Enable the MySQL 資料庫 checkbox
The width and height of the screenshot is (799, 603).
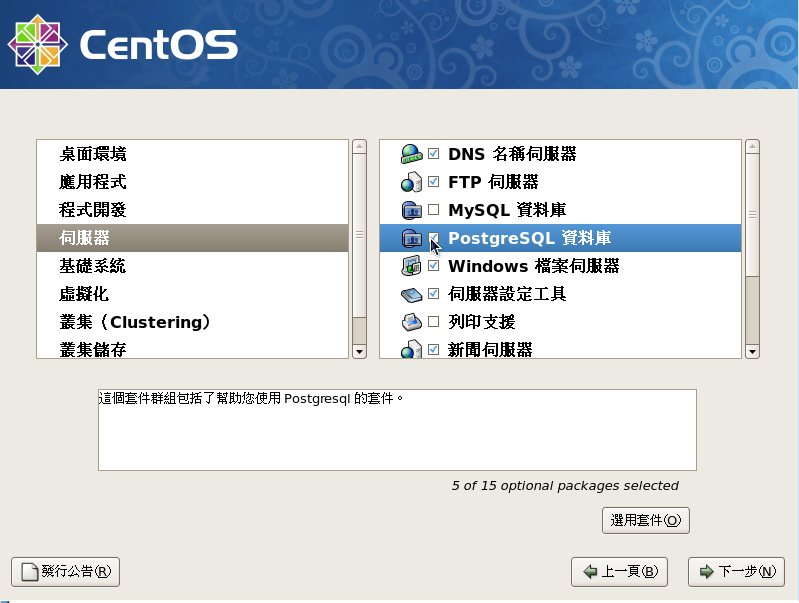coord(434,209)
